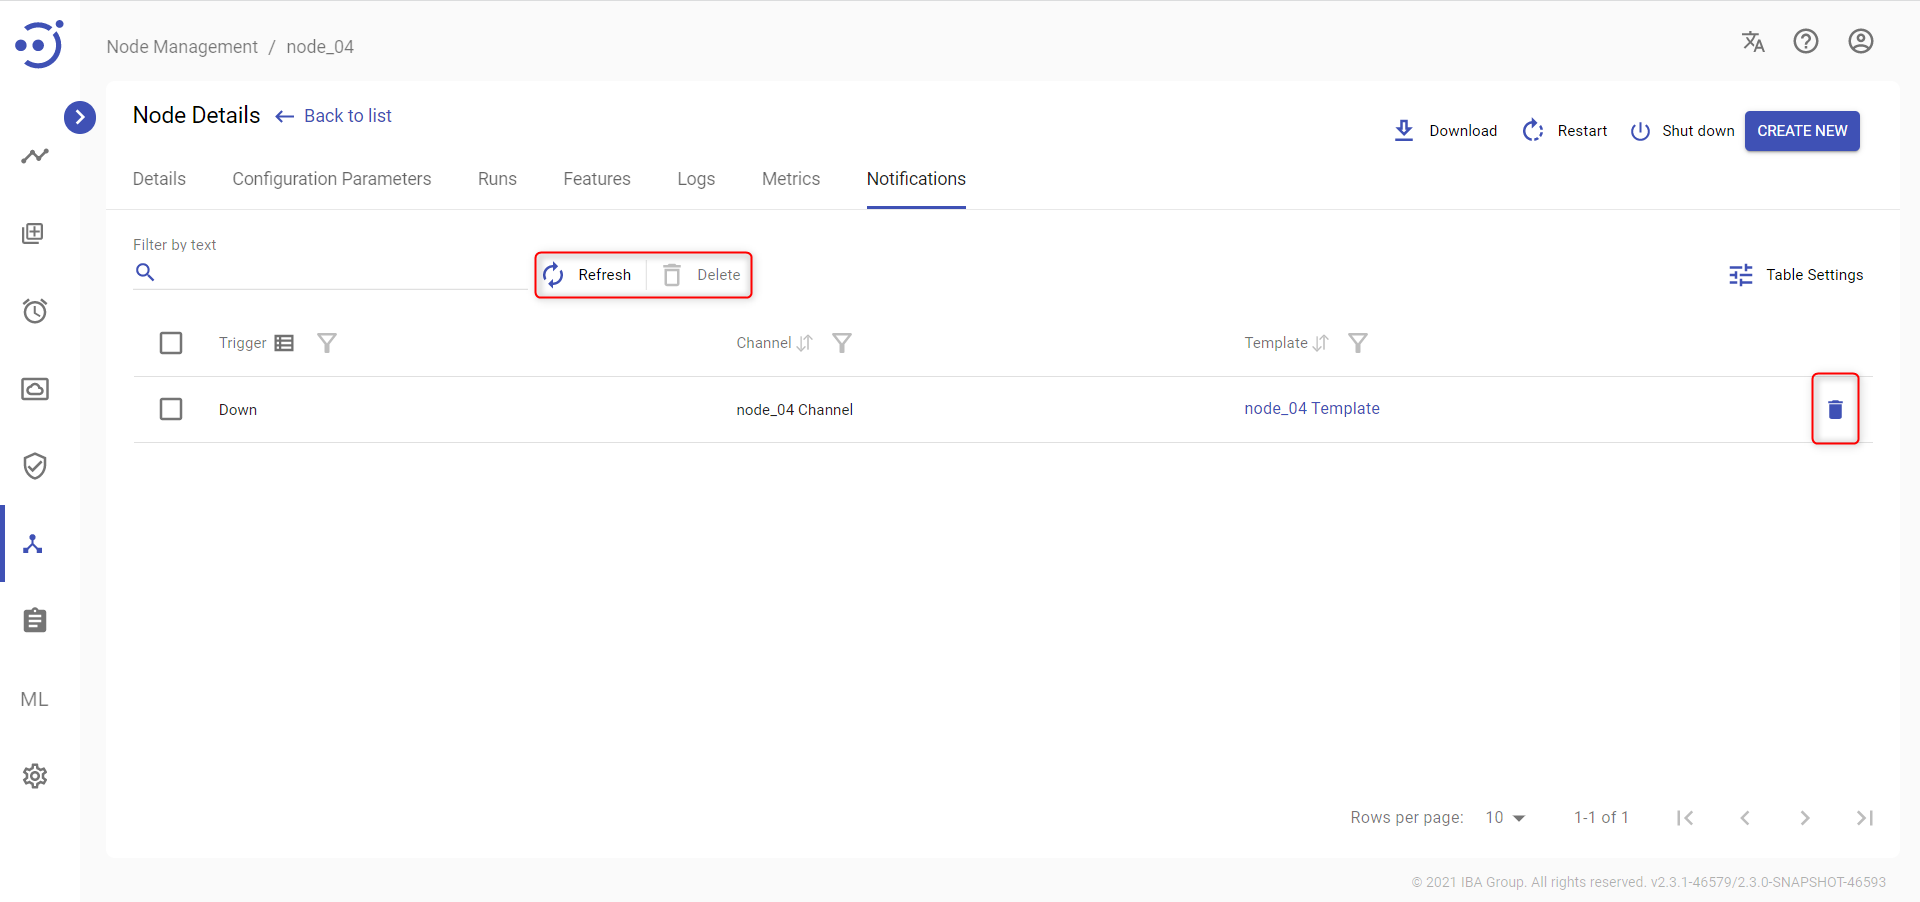Click the CREATE NEW button
The image size is (1920, 902).
coord(1802,131)
